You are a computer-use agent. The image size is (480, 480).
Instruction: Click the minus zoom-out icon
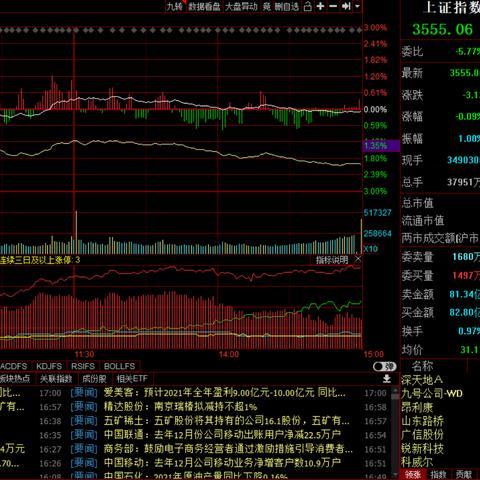pyautogui.click(x=333, y=6)
